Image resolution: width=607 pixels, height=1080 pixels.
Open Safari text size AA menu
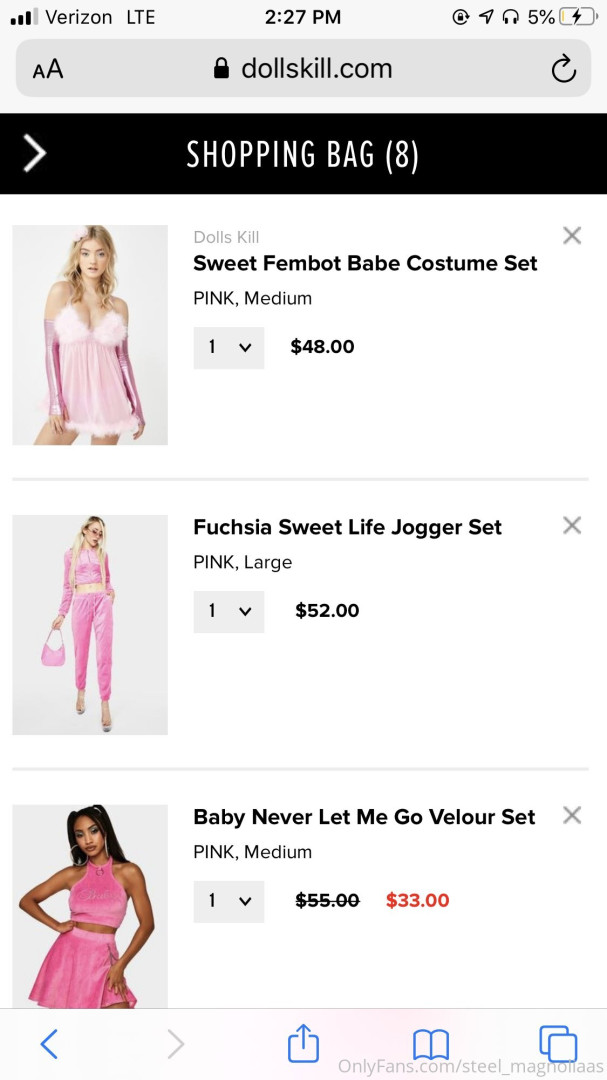[x=47, y=69]
